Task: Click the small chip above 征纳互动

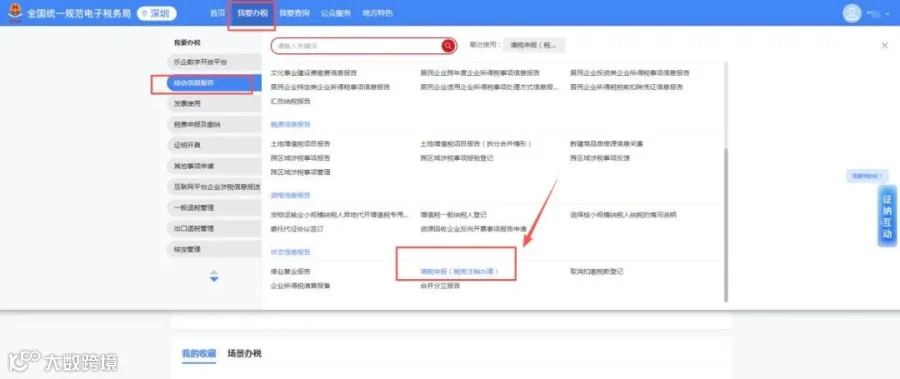Action: (x=867, y=176)
